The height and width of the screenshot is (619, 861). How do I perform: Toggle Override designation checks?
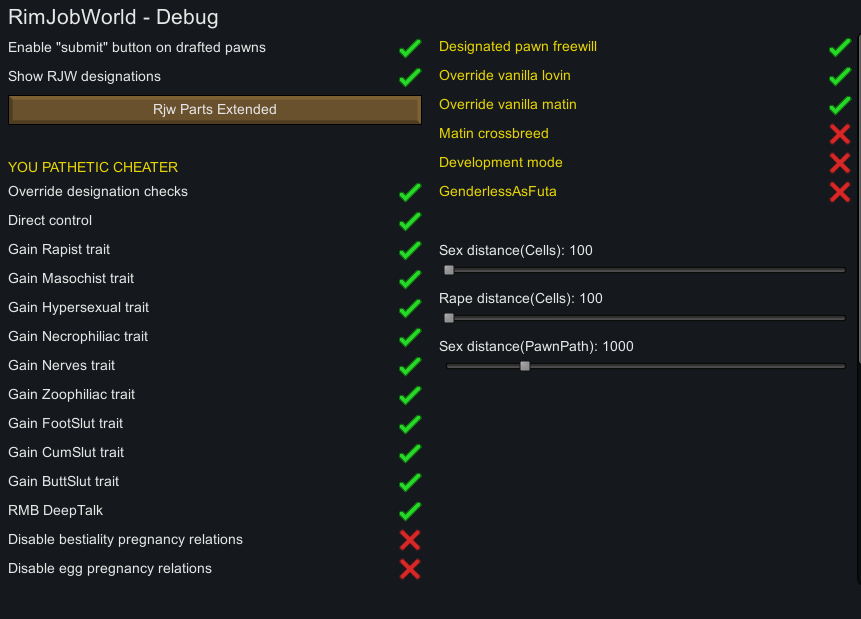pyautogui.click(x=409, y=192)
